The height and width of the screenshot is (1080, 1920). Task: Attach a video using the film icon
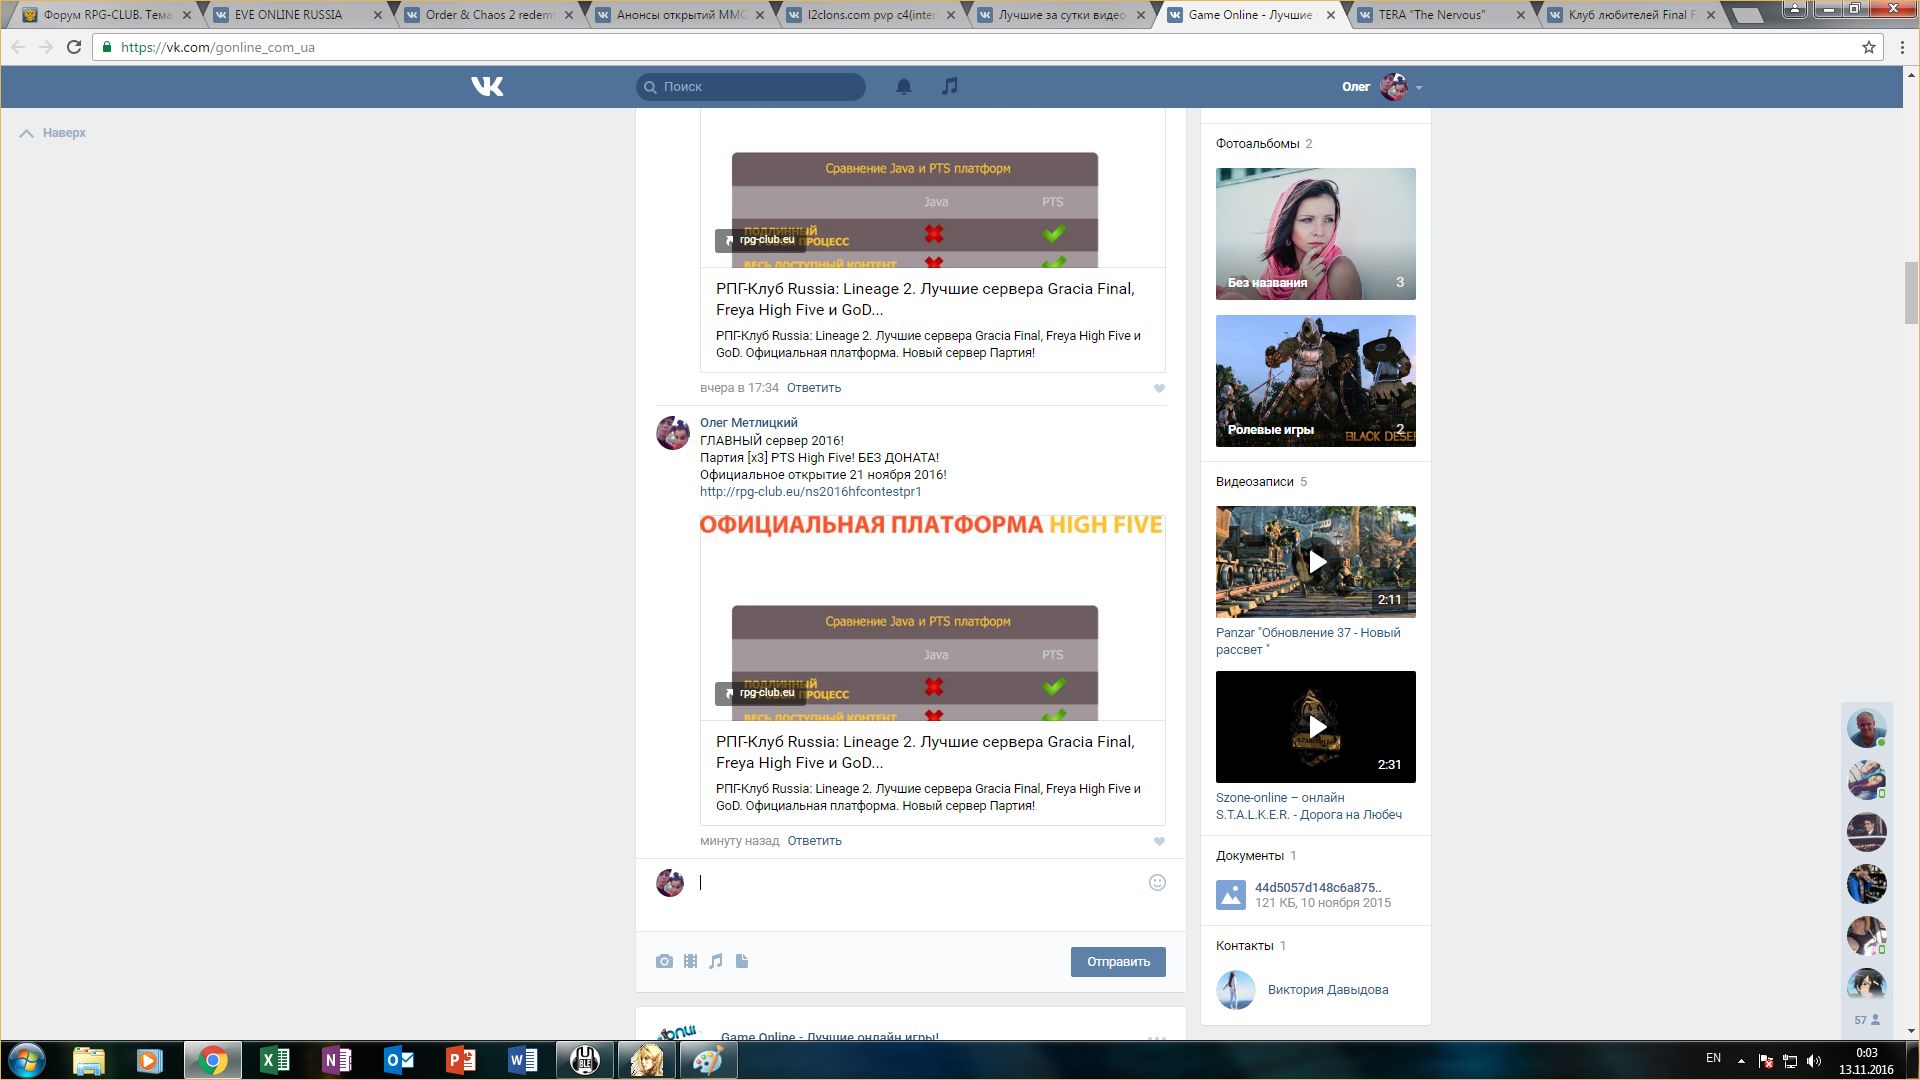690,961
